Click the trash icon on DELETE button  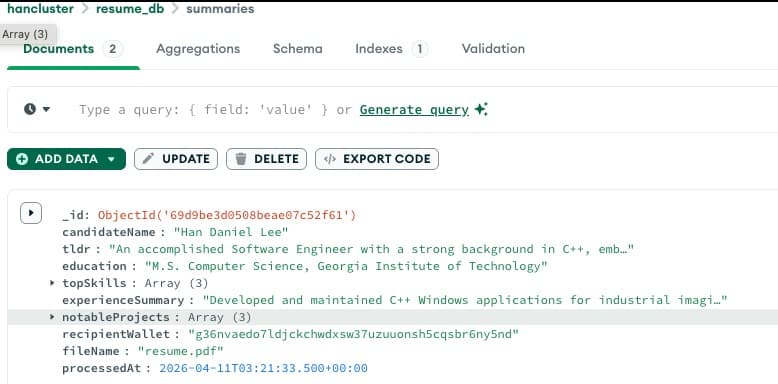coord(241,159)
